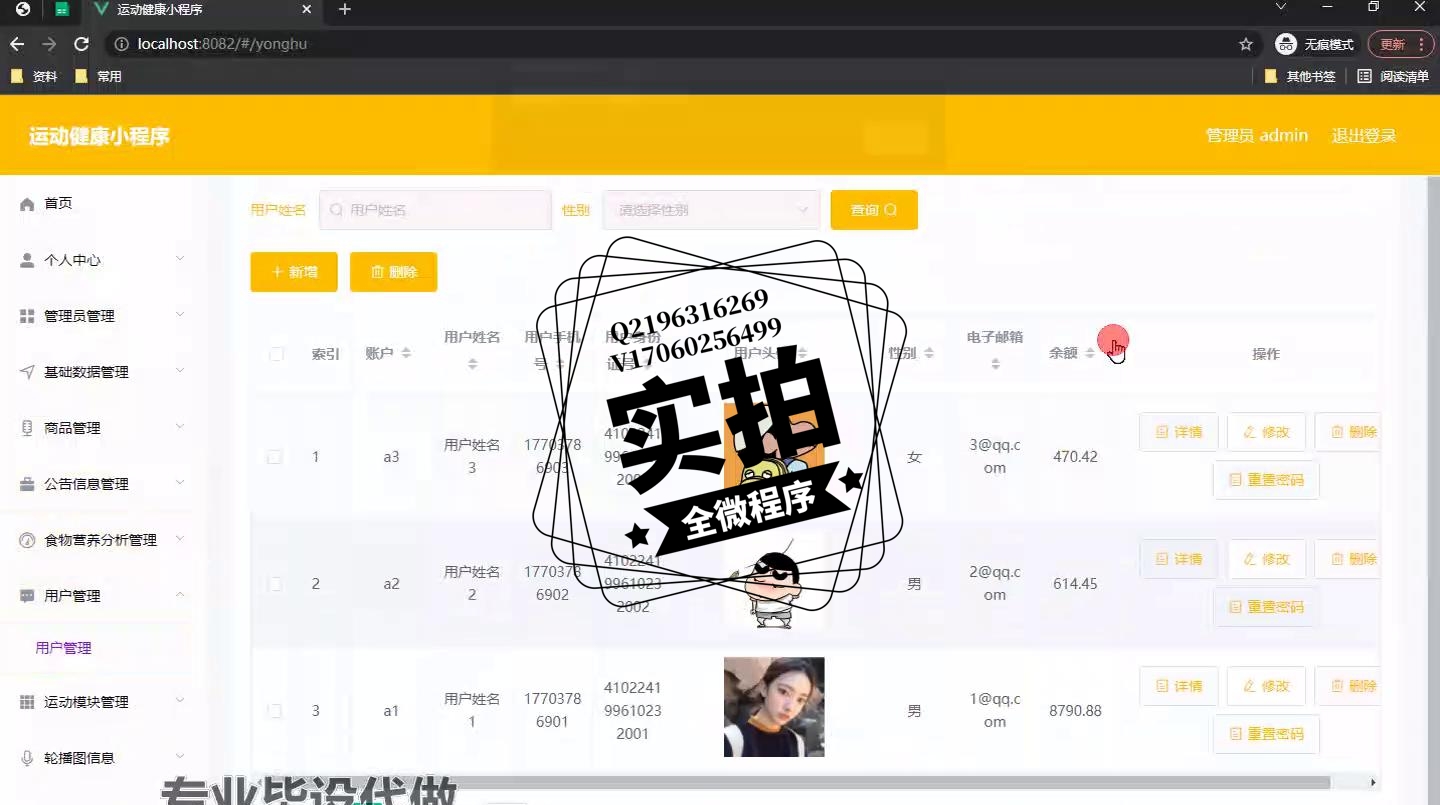Viewport: 1440px width, 805px height.
Task: Toggle the select-all checkbox in table header
Action: (x=277, y=354)
